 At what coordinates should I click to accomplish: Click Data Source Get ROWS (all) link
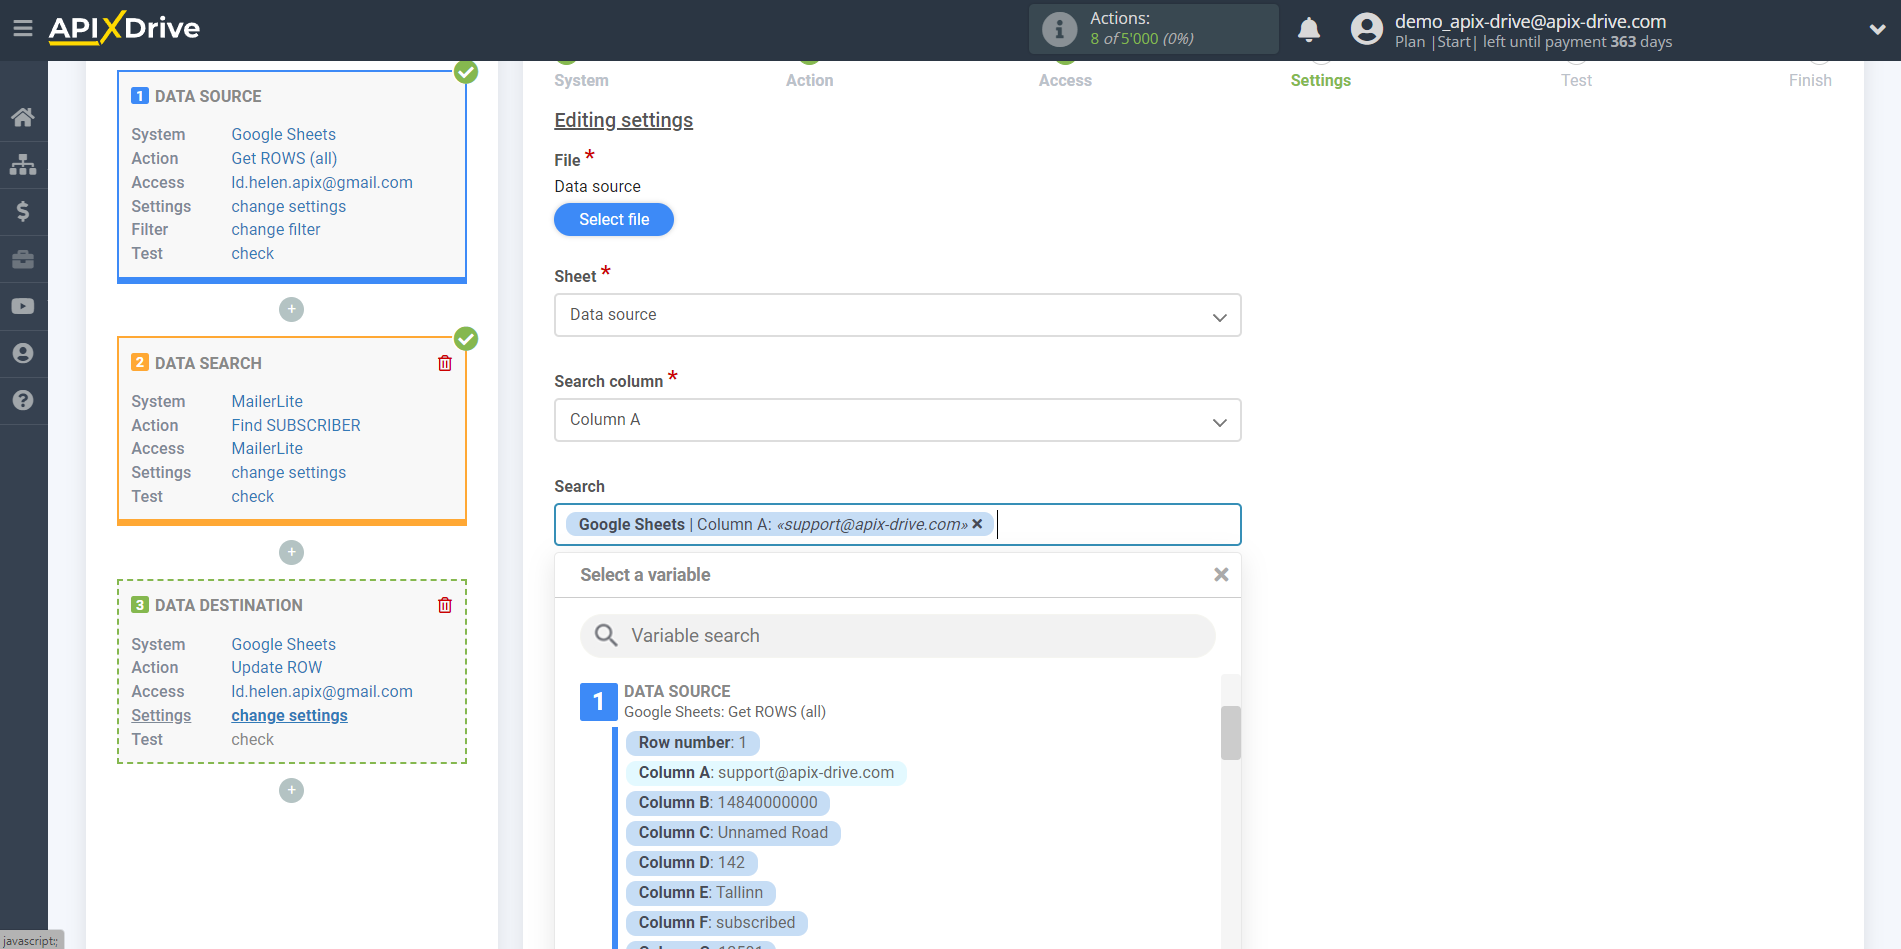pyautogui.click(x=284, y=158)
